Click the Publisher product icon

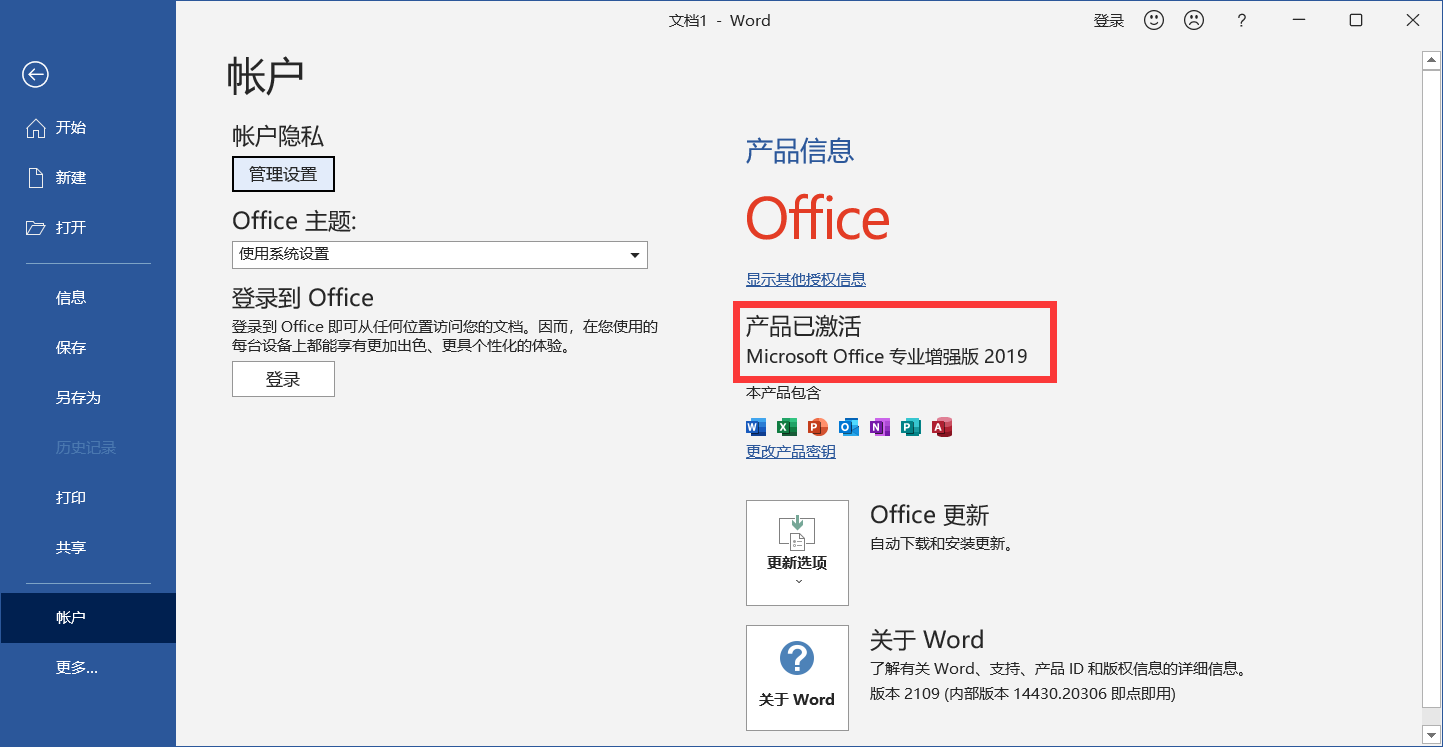(x=910, y=427)
